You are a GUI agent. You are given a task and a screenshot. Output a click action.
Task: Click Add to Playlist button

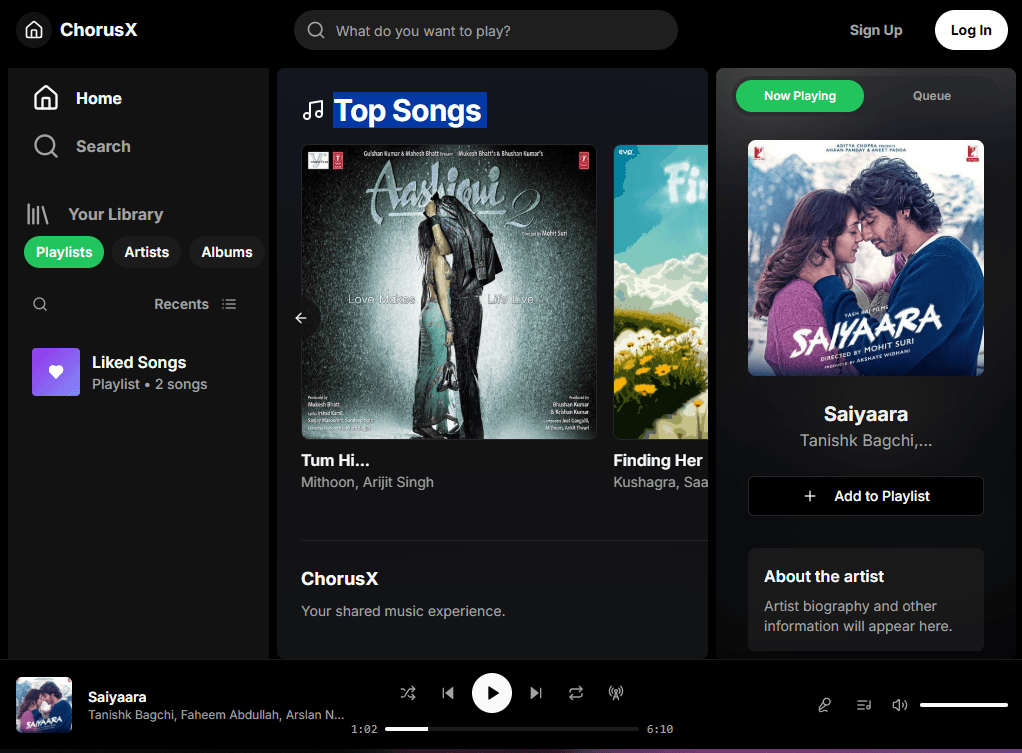(x=865, y=496)
